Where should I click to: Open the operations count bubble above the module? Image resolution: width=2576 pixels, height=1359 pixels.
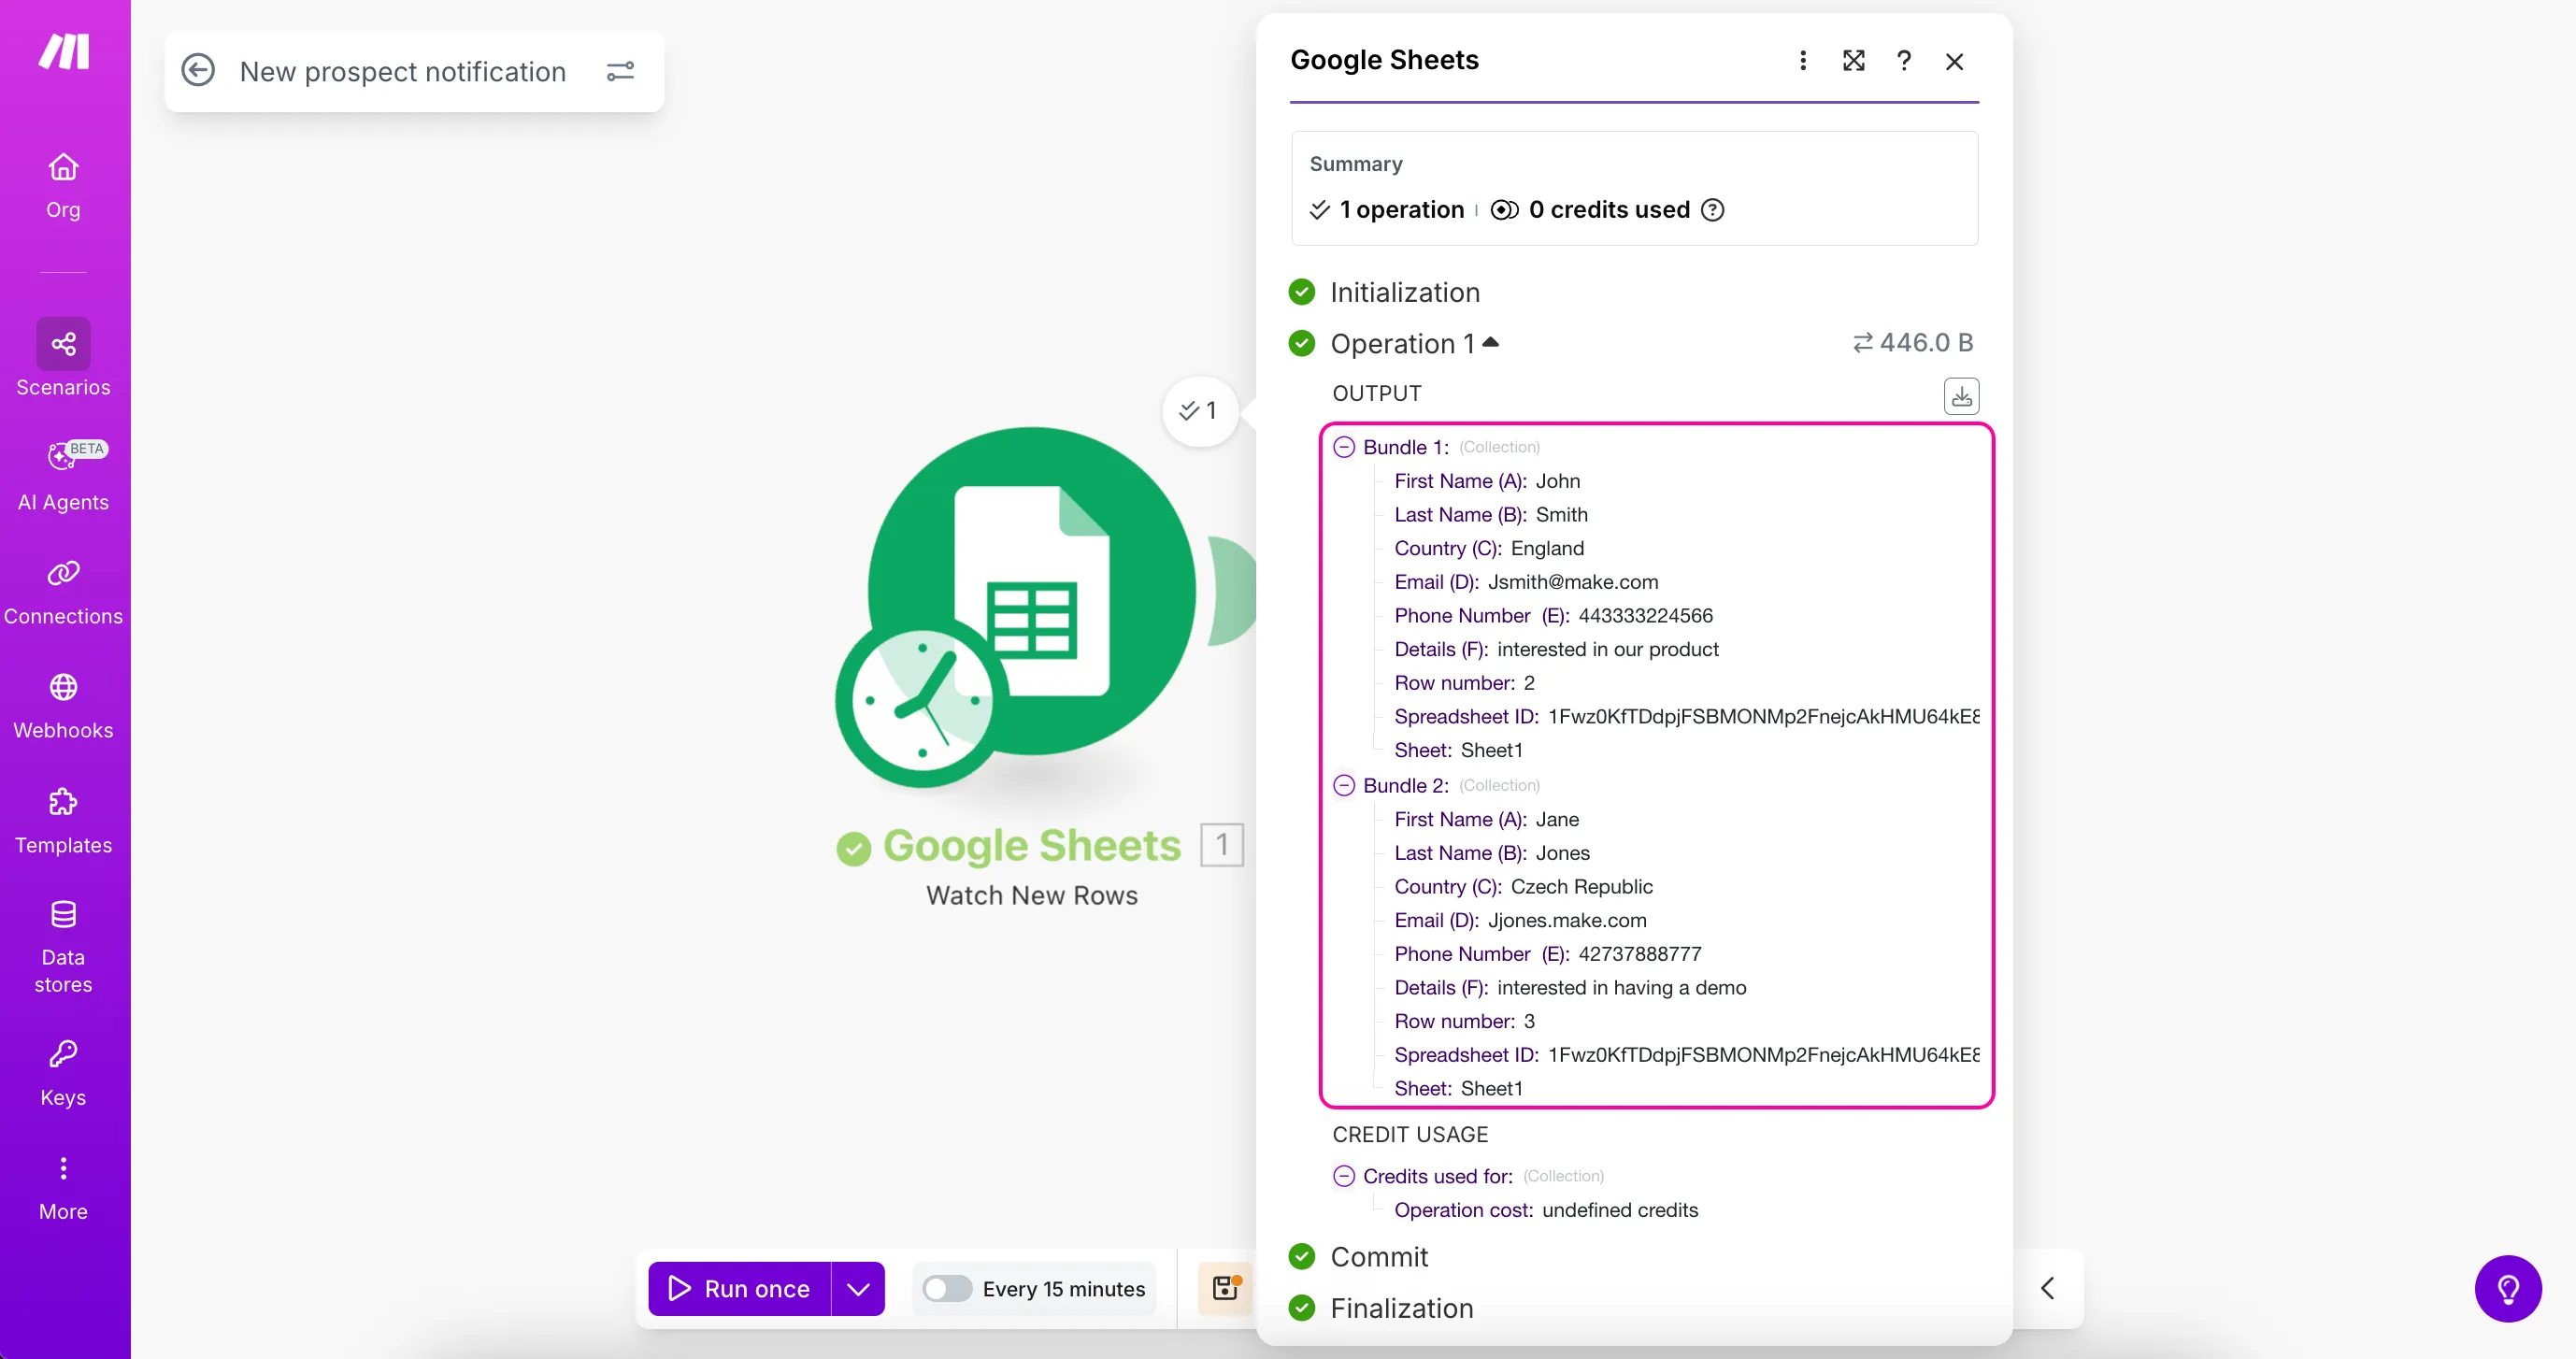(1199, 410)
